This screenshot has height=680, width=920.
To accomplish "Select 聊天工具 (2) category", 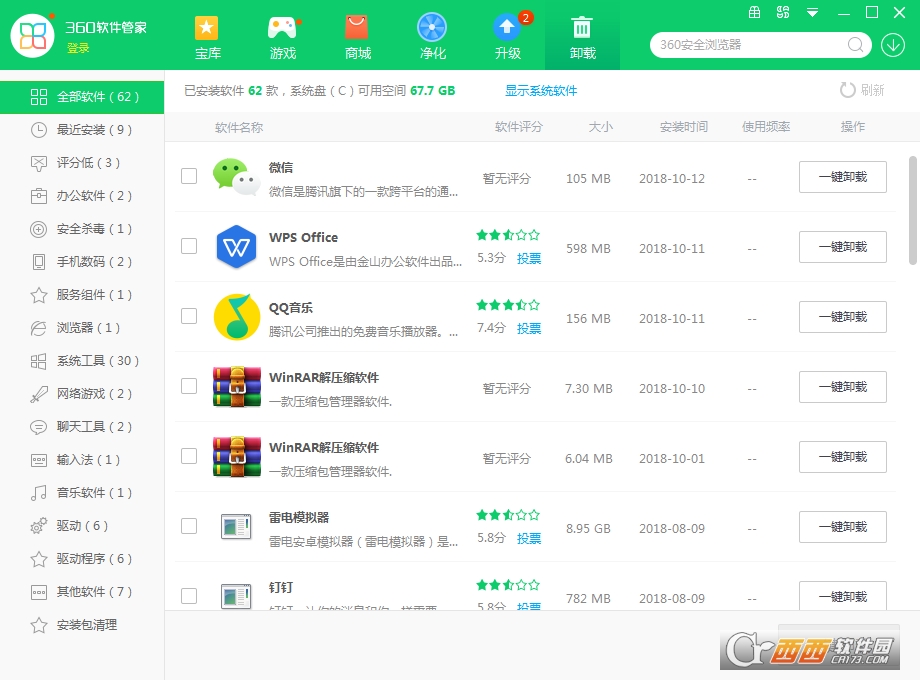I will tap(82, 427).
